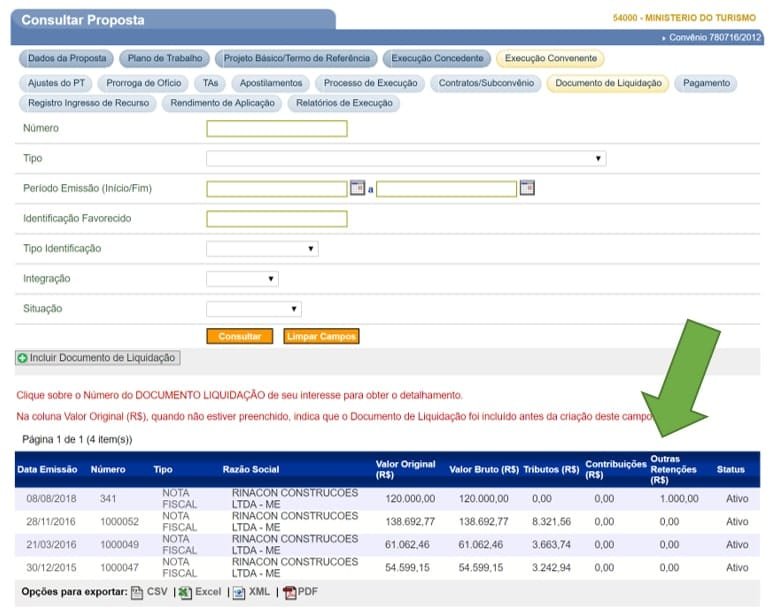Focus the Número input field
Viewport: 774px width, 614px height.
[x=277, y=129]
